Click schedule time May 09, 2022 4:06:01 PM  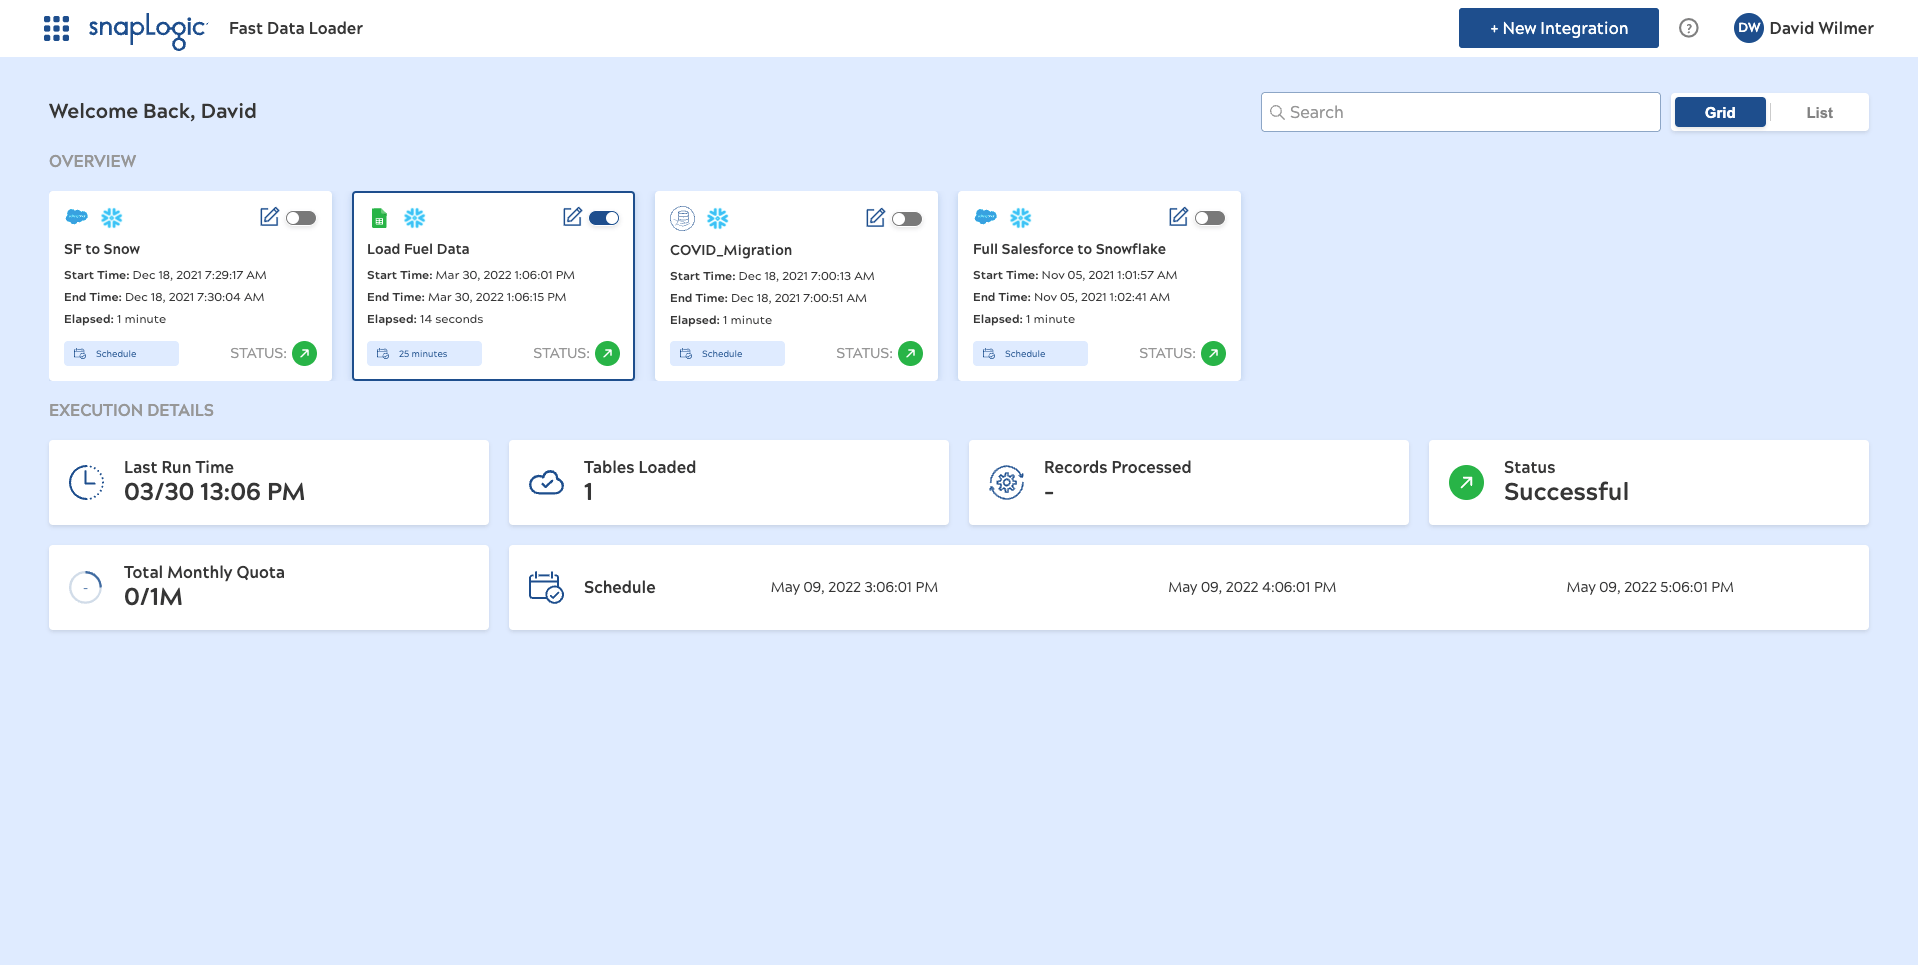pos(1252,587)
